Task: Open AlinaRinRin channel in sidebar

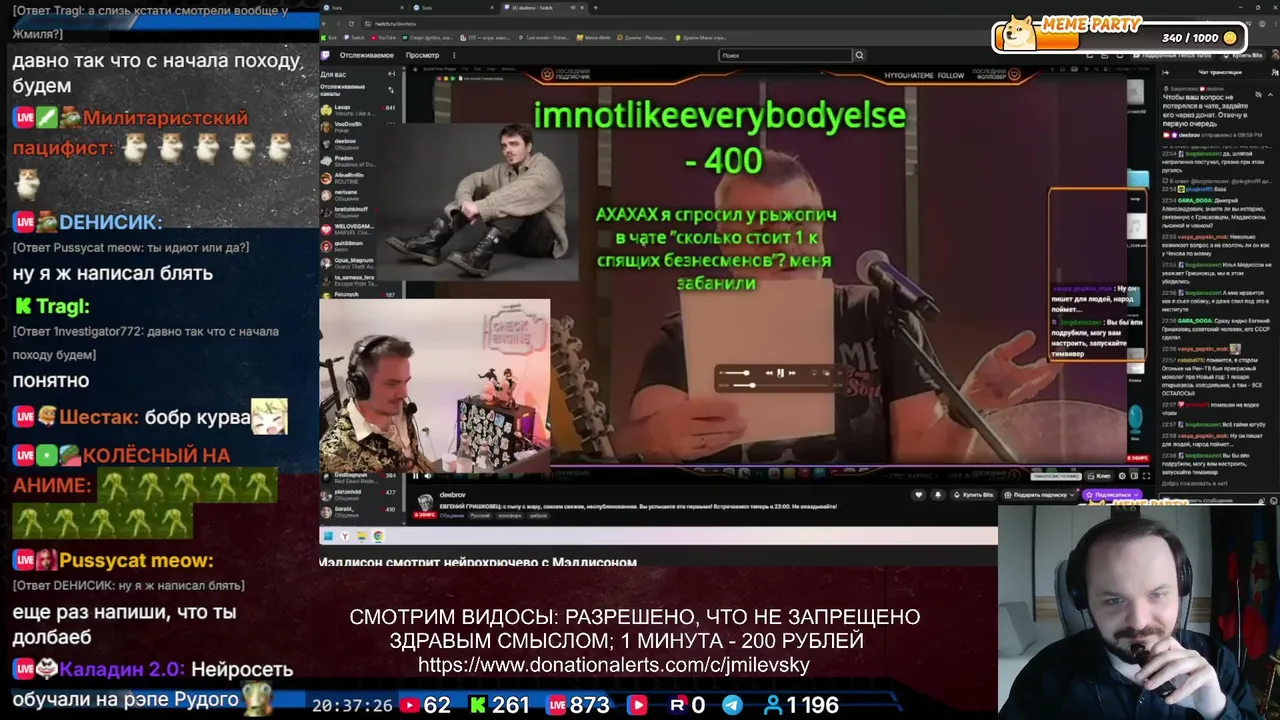Action: click(360, 177)
